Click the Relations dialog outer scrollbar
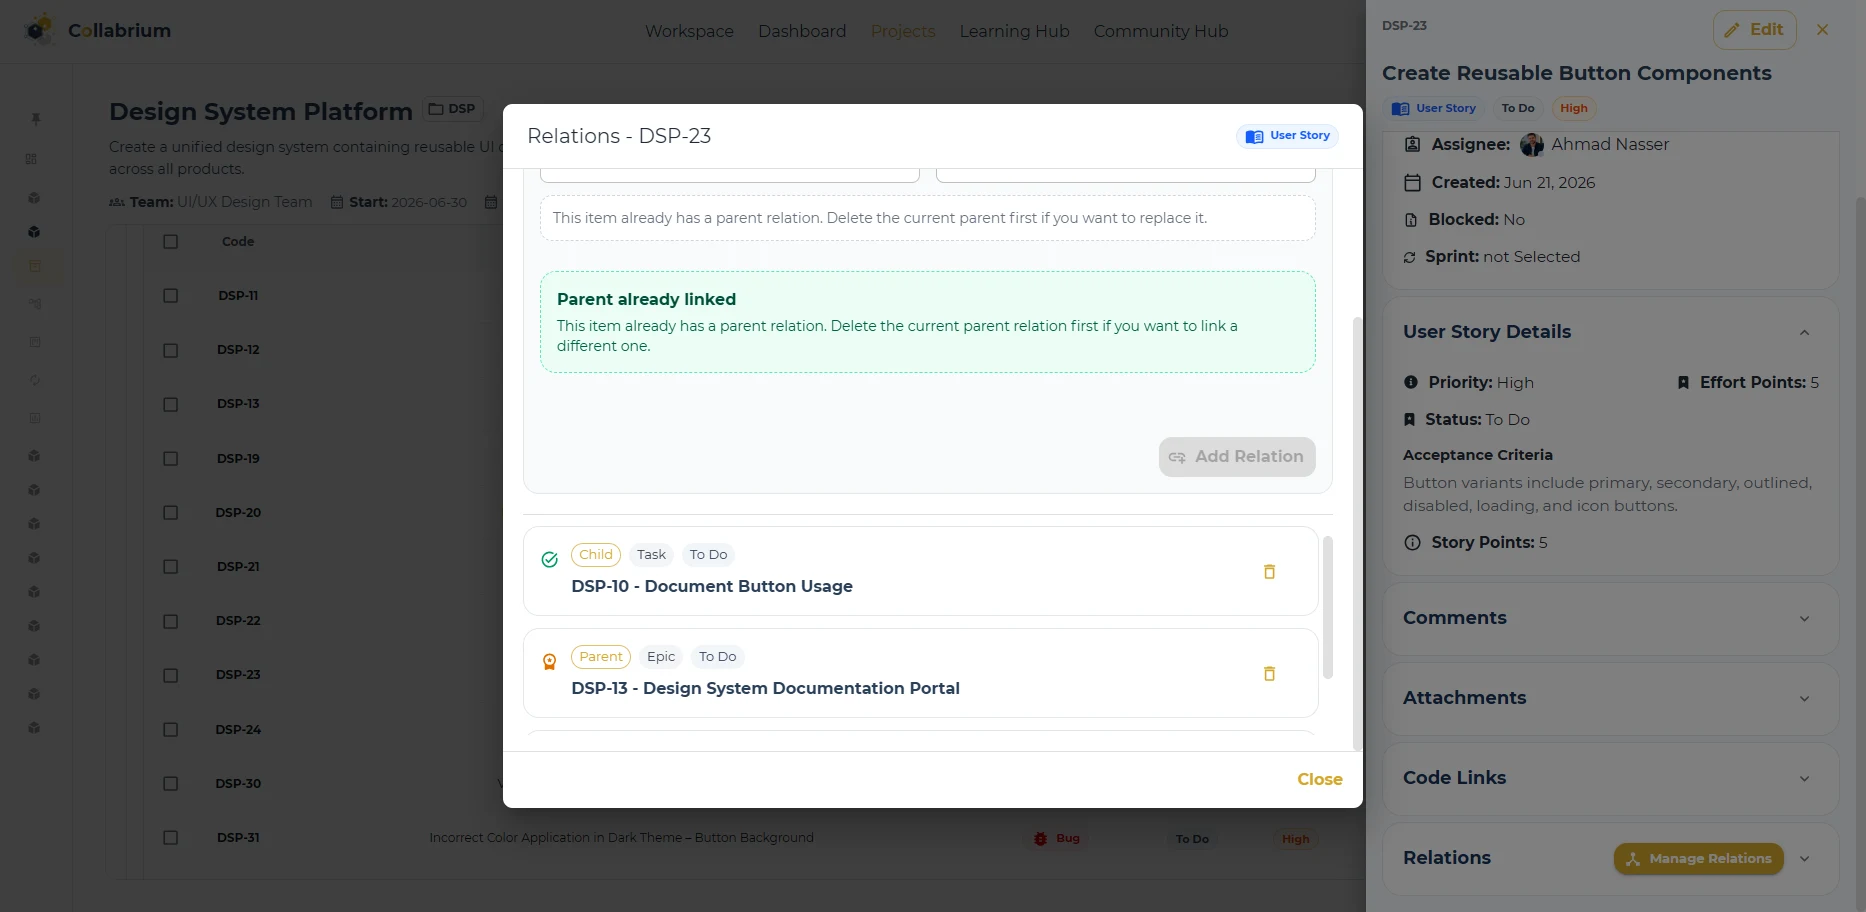The width and height of the screenshot is (1866, 912). pos(1357,533)
